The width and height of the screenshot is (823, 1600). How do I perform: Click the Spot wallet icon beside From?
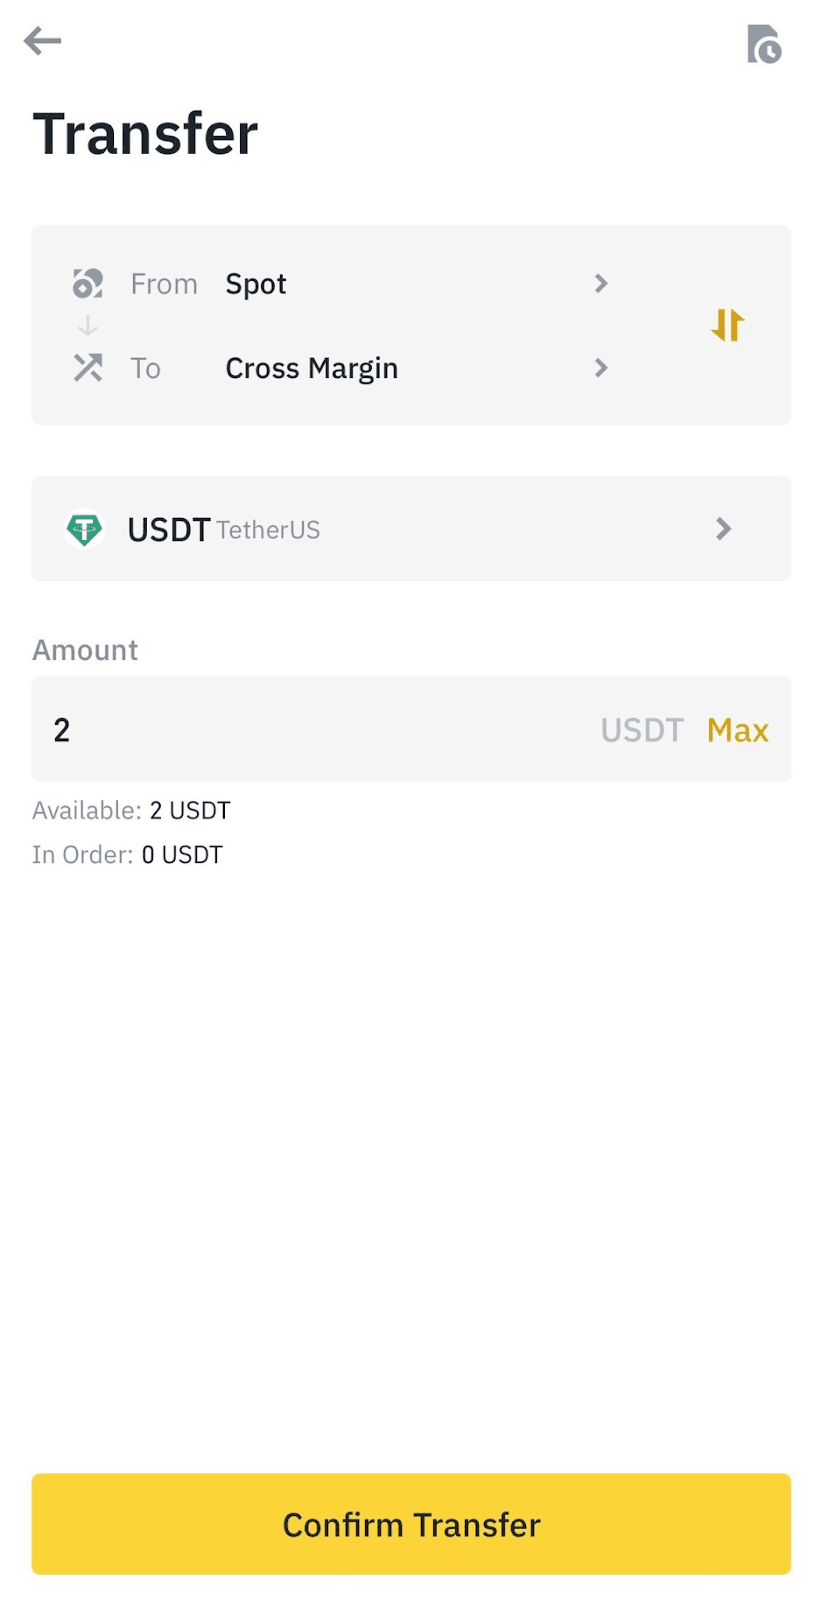(88, 284)
